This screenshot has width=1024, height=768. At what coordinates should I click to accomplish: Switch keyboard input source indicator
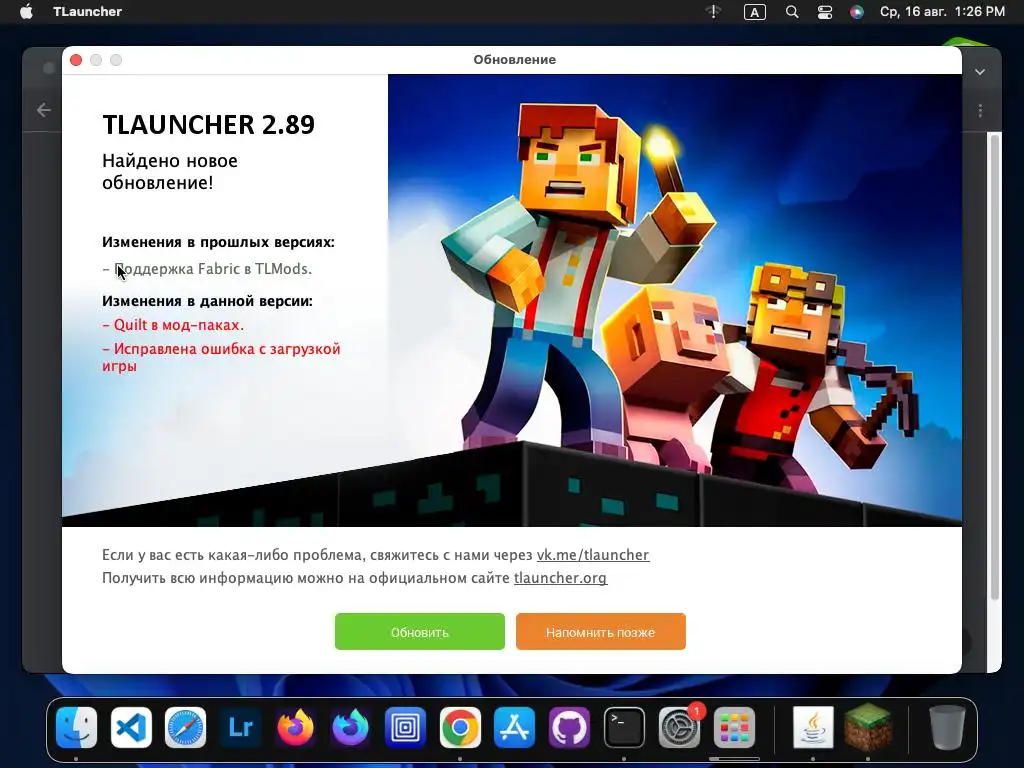tap(754, 12)
